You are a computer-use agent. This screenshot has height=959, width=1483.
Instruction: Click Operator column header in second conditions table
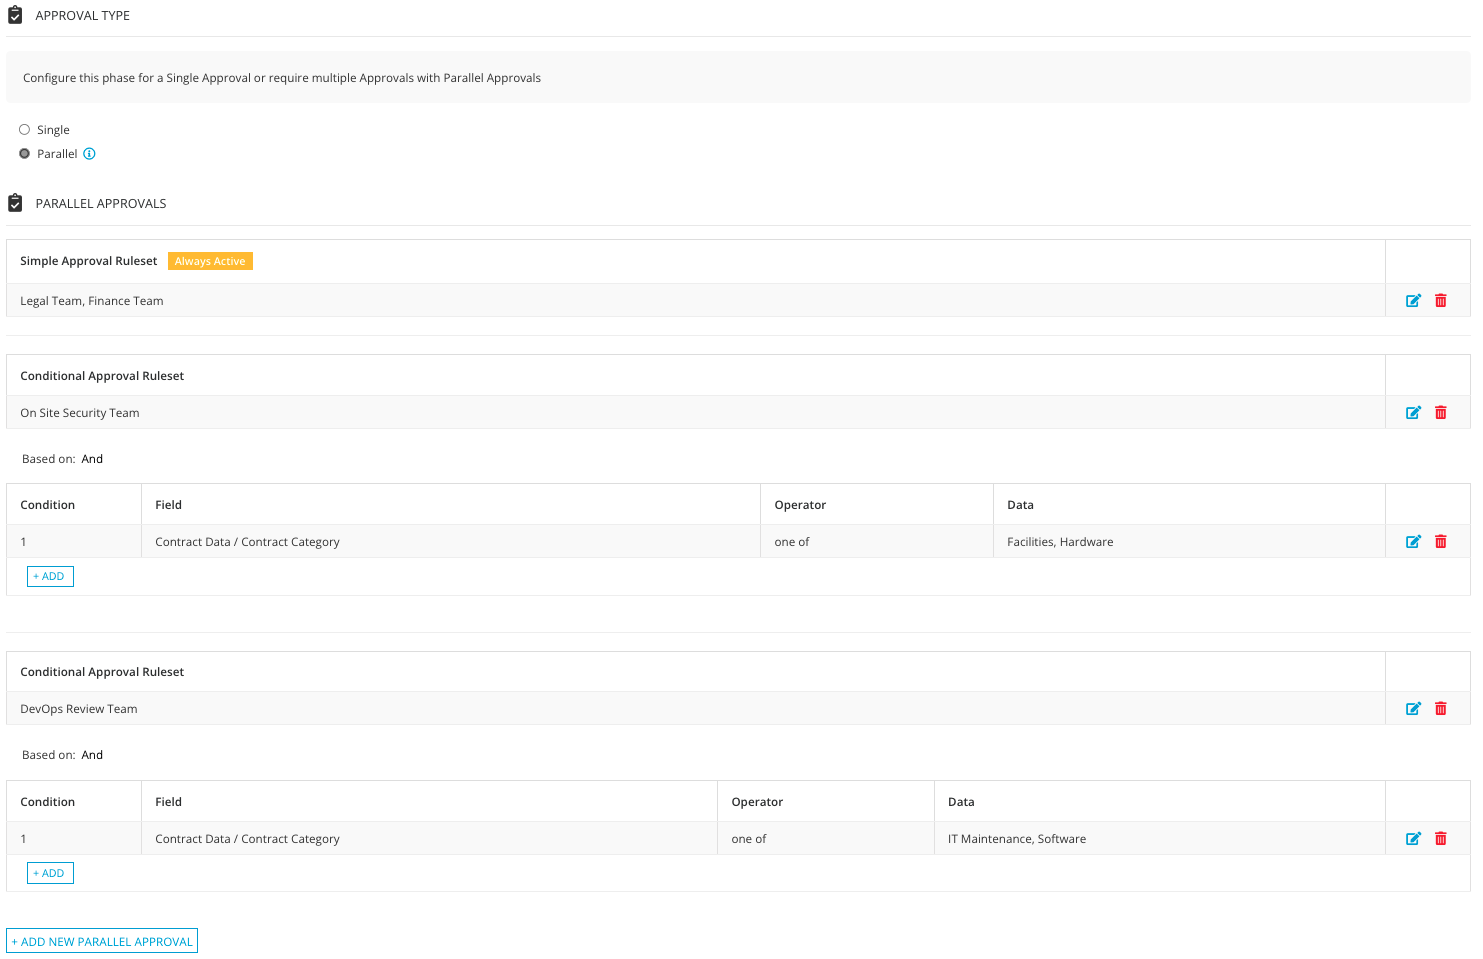(757, 801)
